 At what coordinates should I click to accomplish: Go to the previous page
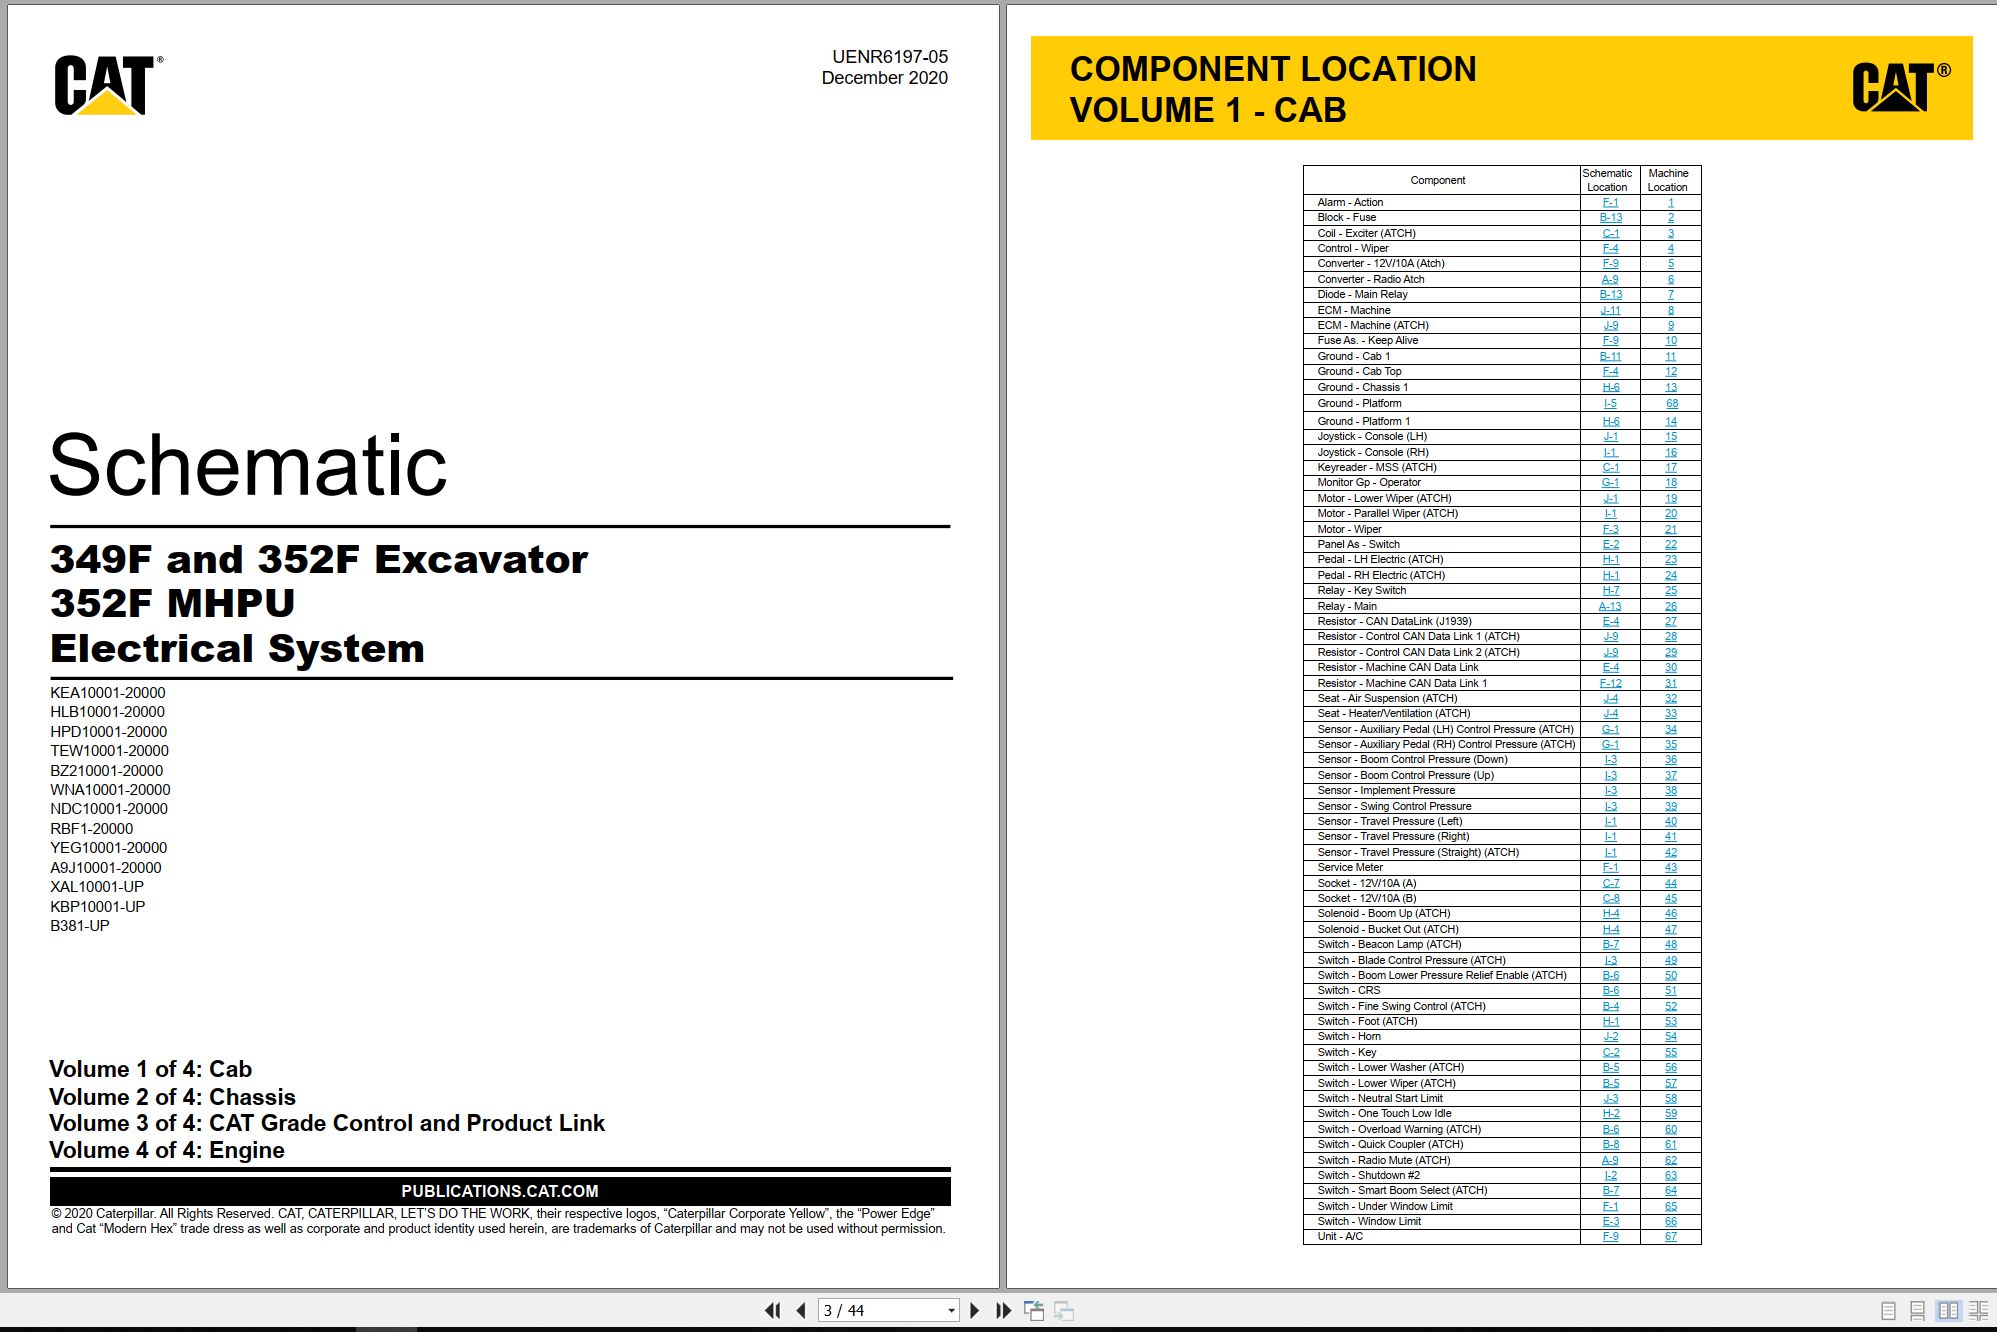(x=801, y=1310)
